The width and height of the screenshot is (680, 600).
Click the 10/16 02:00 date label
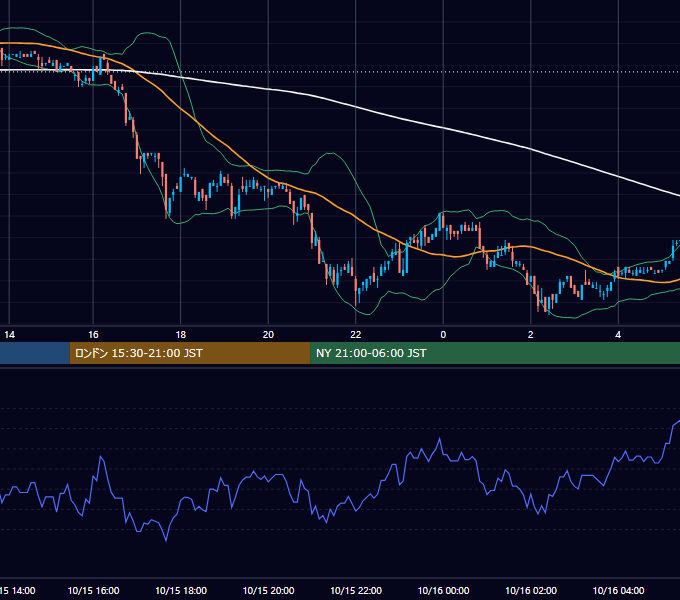tap(531, 590)
